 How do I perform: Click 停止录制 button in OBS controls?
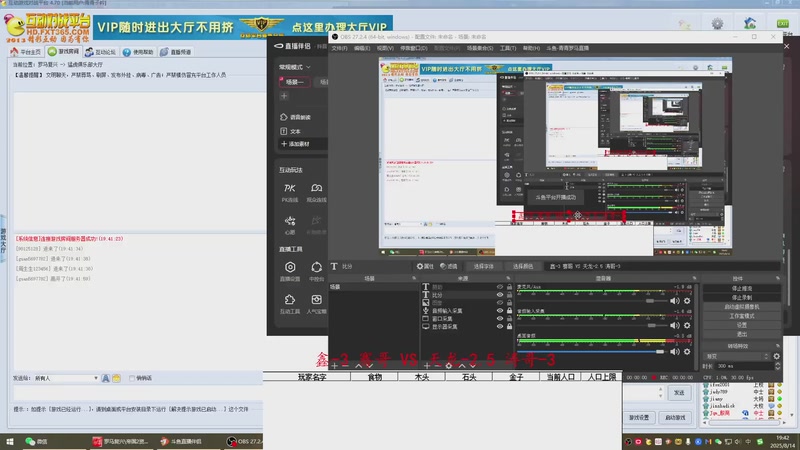click(x=741, y=297)
